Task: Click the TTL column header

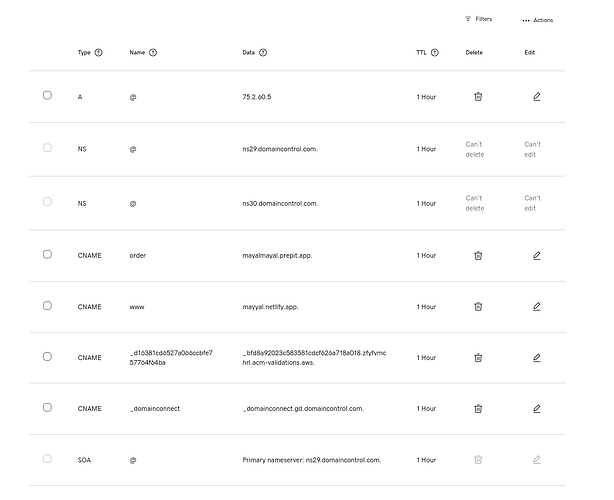Action: click(x=421, y=52)
